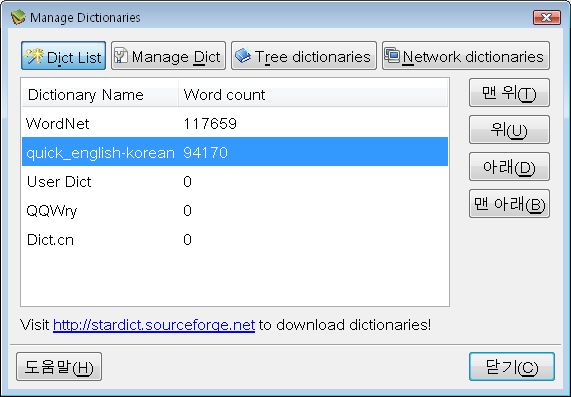This screenshot has height=397, width=571.
Task: Click the 위(U) move-up button
Action: point(509,130)
